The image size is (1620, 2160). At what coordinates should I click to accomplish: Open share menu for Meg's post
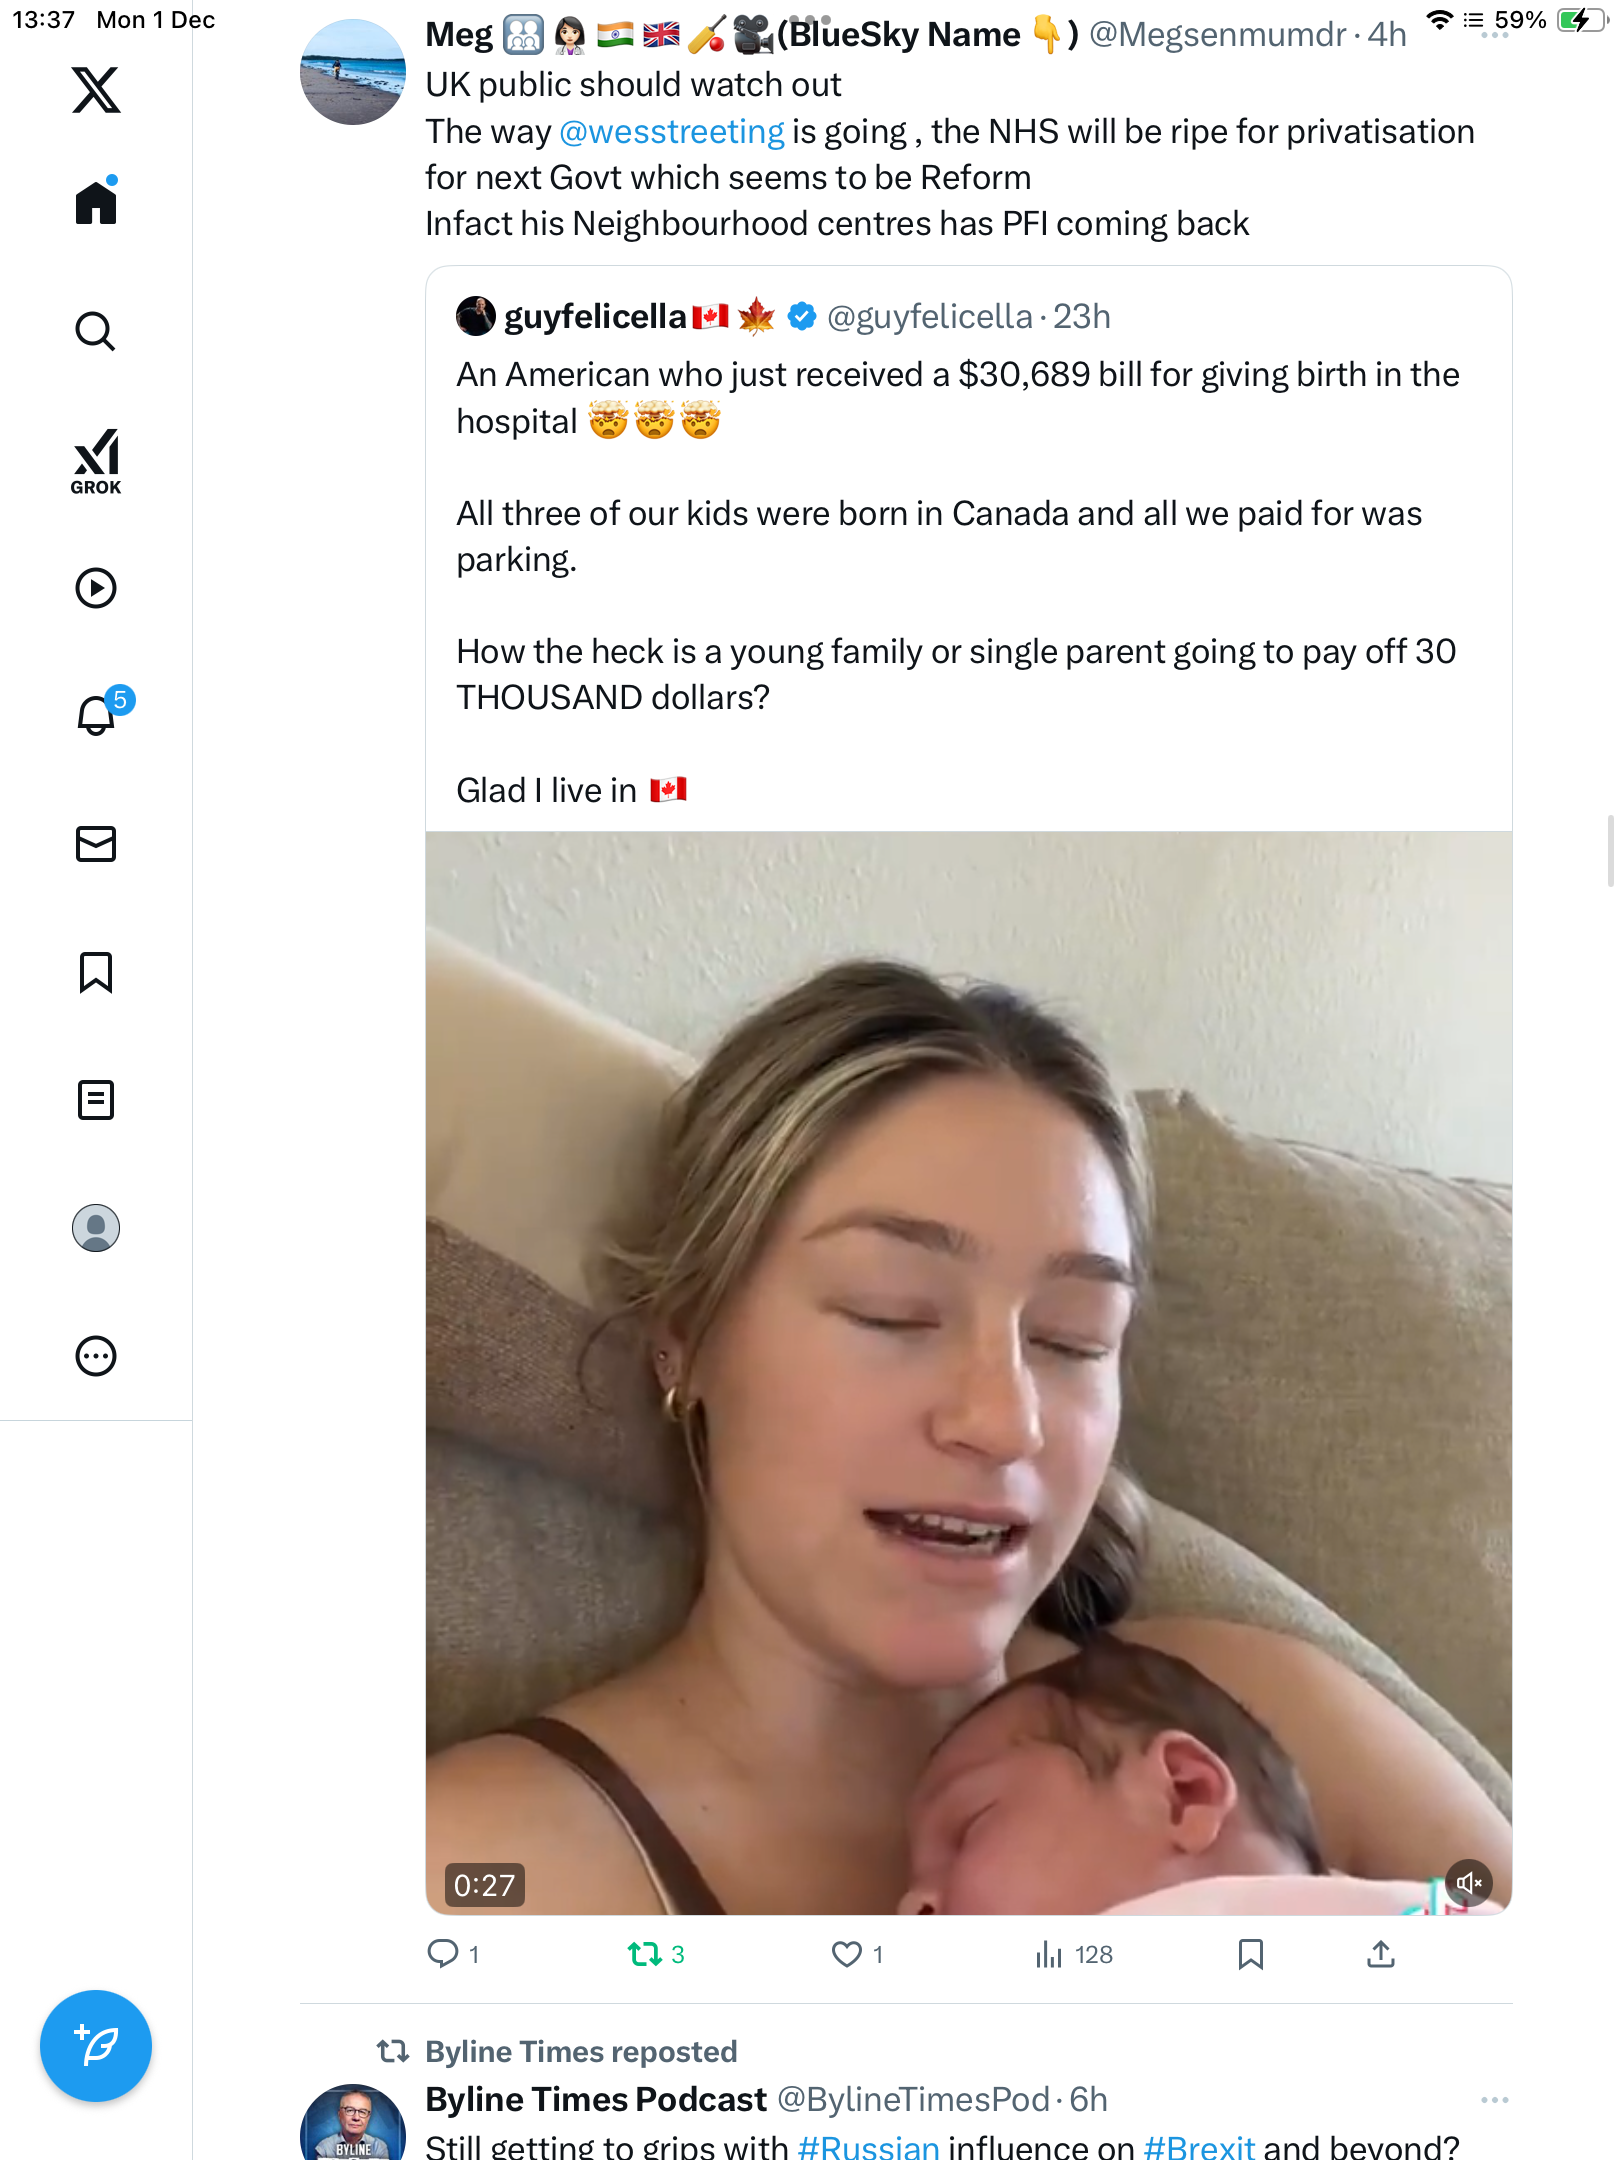tap(1381, 1954)
